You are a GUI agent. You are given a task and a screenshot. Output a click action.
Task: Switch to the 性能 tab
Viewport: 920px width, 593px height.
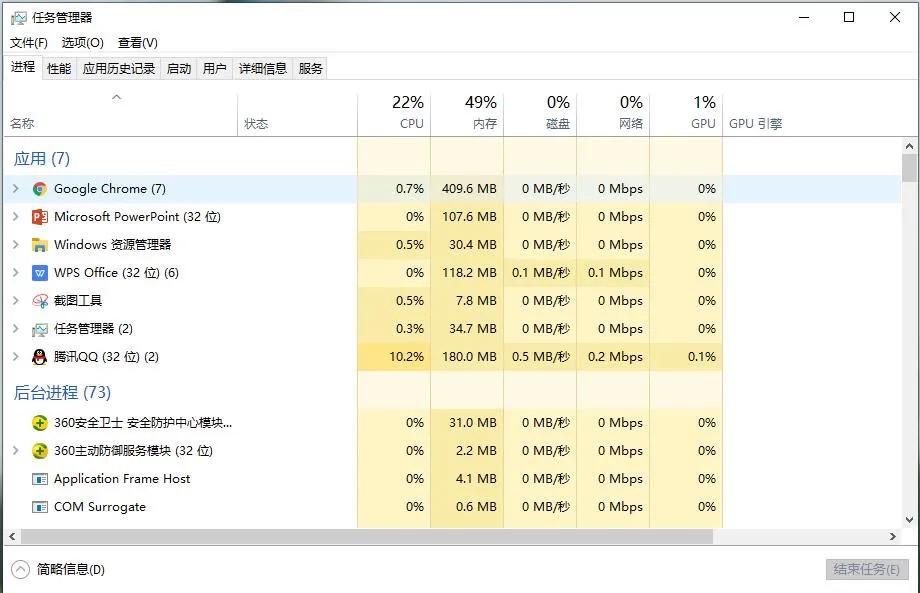[x=59, y=68]
